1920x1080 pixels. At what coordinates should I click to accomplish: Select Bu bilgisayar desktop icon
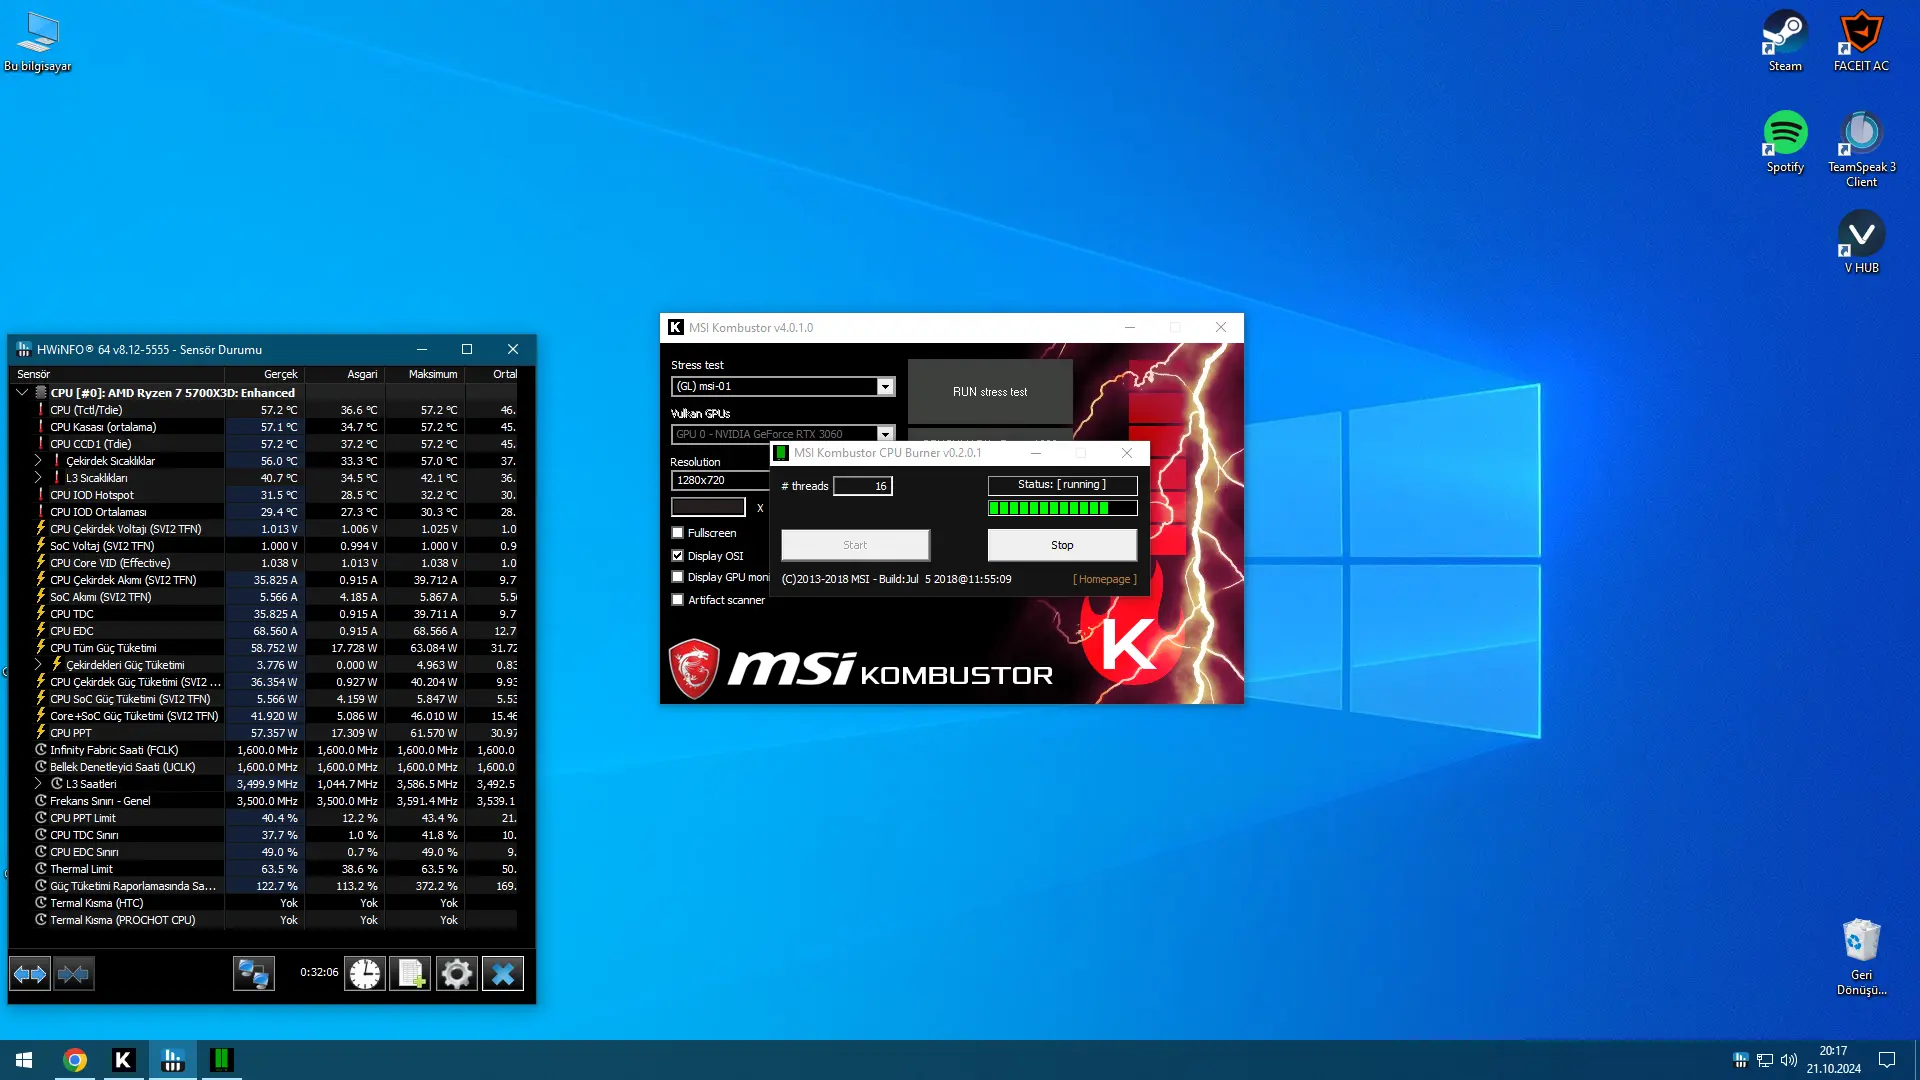click(x=38, y=42)
